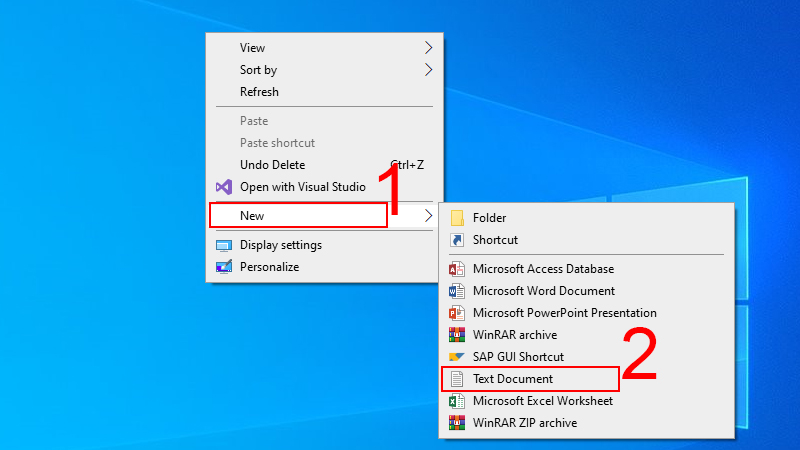800x450 pixels.
Task: Click the Ctrl+Z shortcut text
Action: (407, 165)
